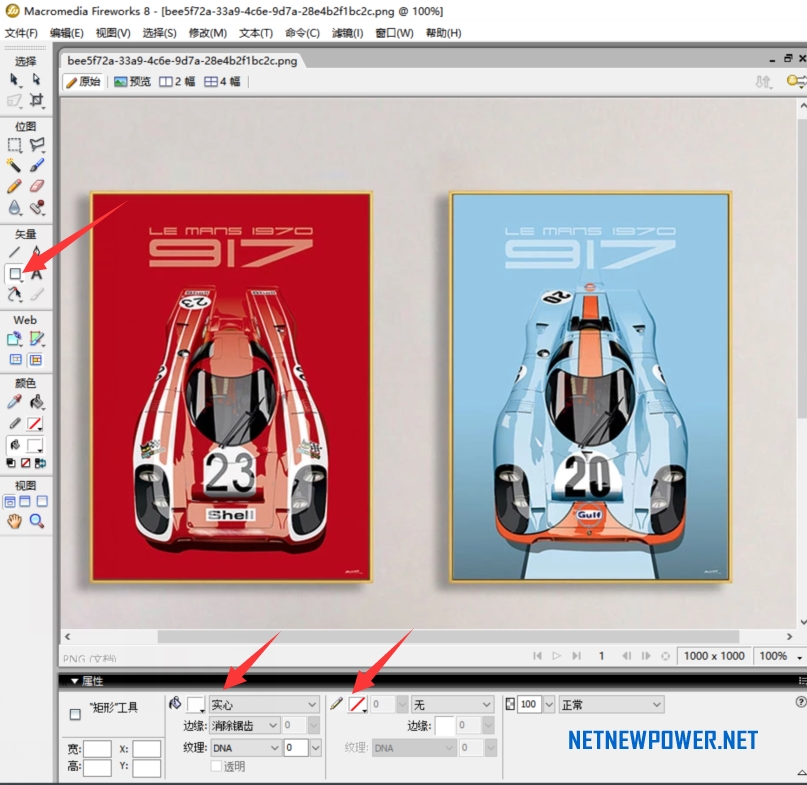Open the toolbar stroke color swatch
This screenshot has height=785, width=807.
coord(35,424)
